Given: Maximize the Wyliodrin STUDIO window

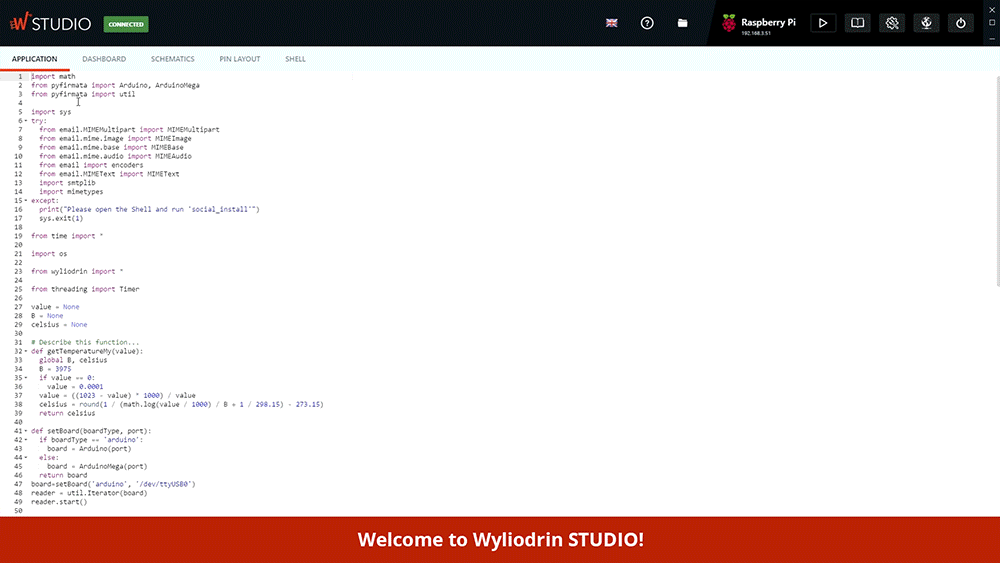Looking at the screenshot, I should click(x=992, y=22).
